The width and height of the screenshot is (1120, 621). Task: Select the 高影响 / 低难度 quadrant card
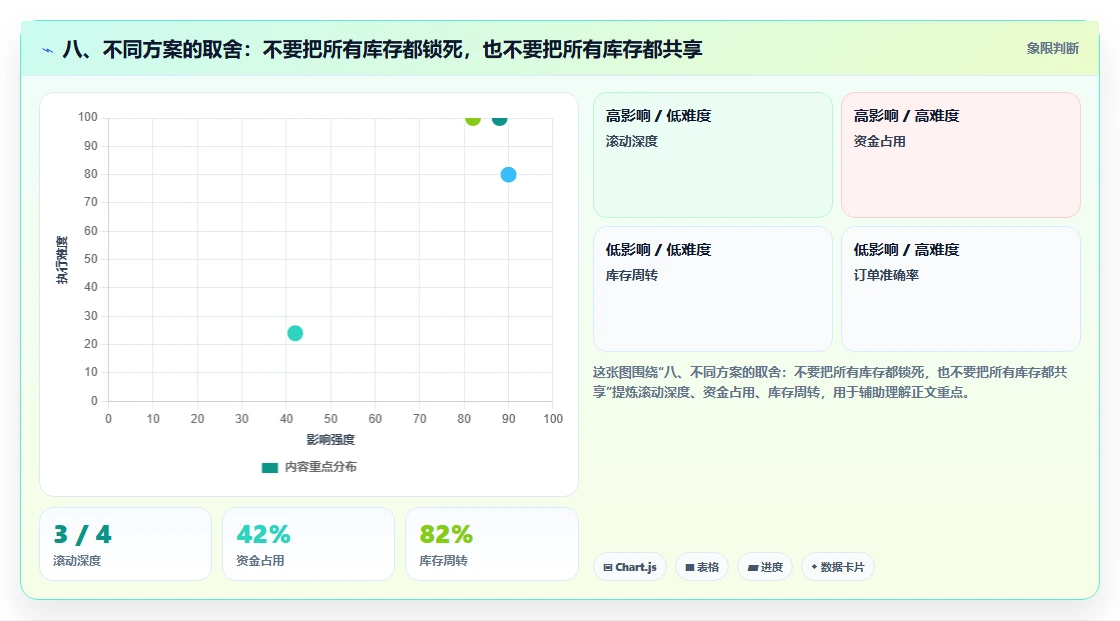[713, 155]
